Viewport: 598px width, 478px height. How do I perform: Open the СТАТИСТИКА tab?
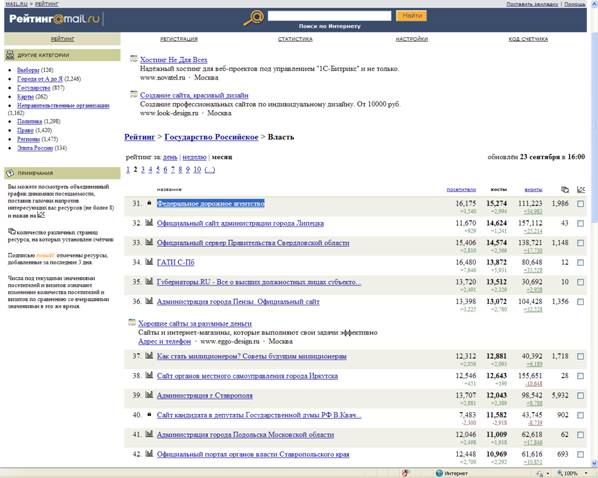tap(295, 39)
